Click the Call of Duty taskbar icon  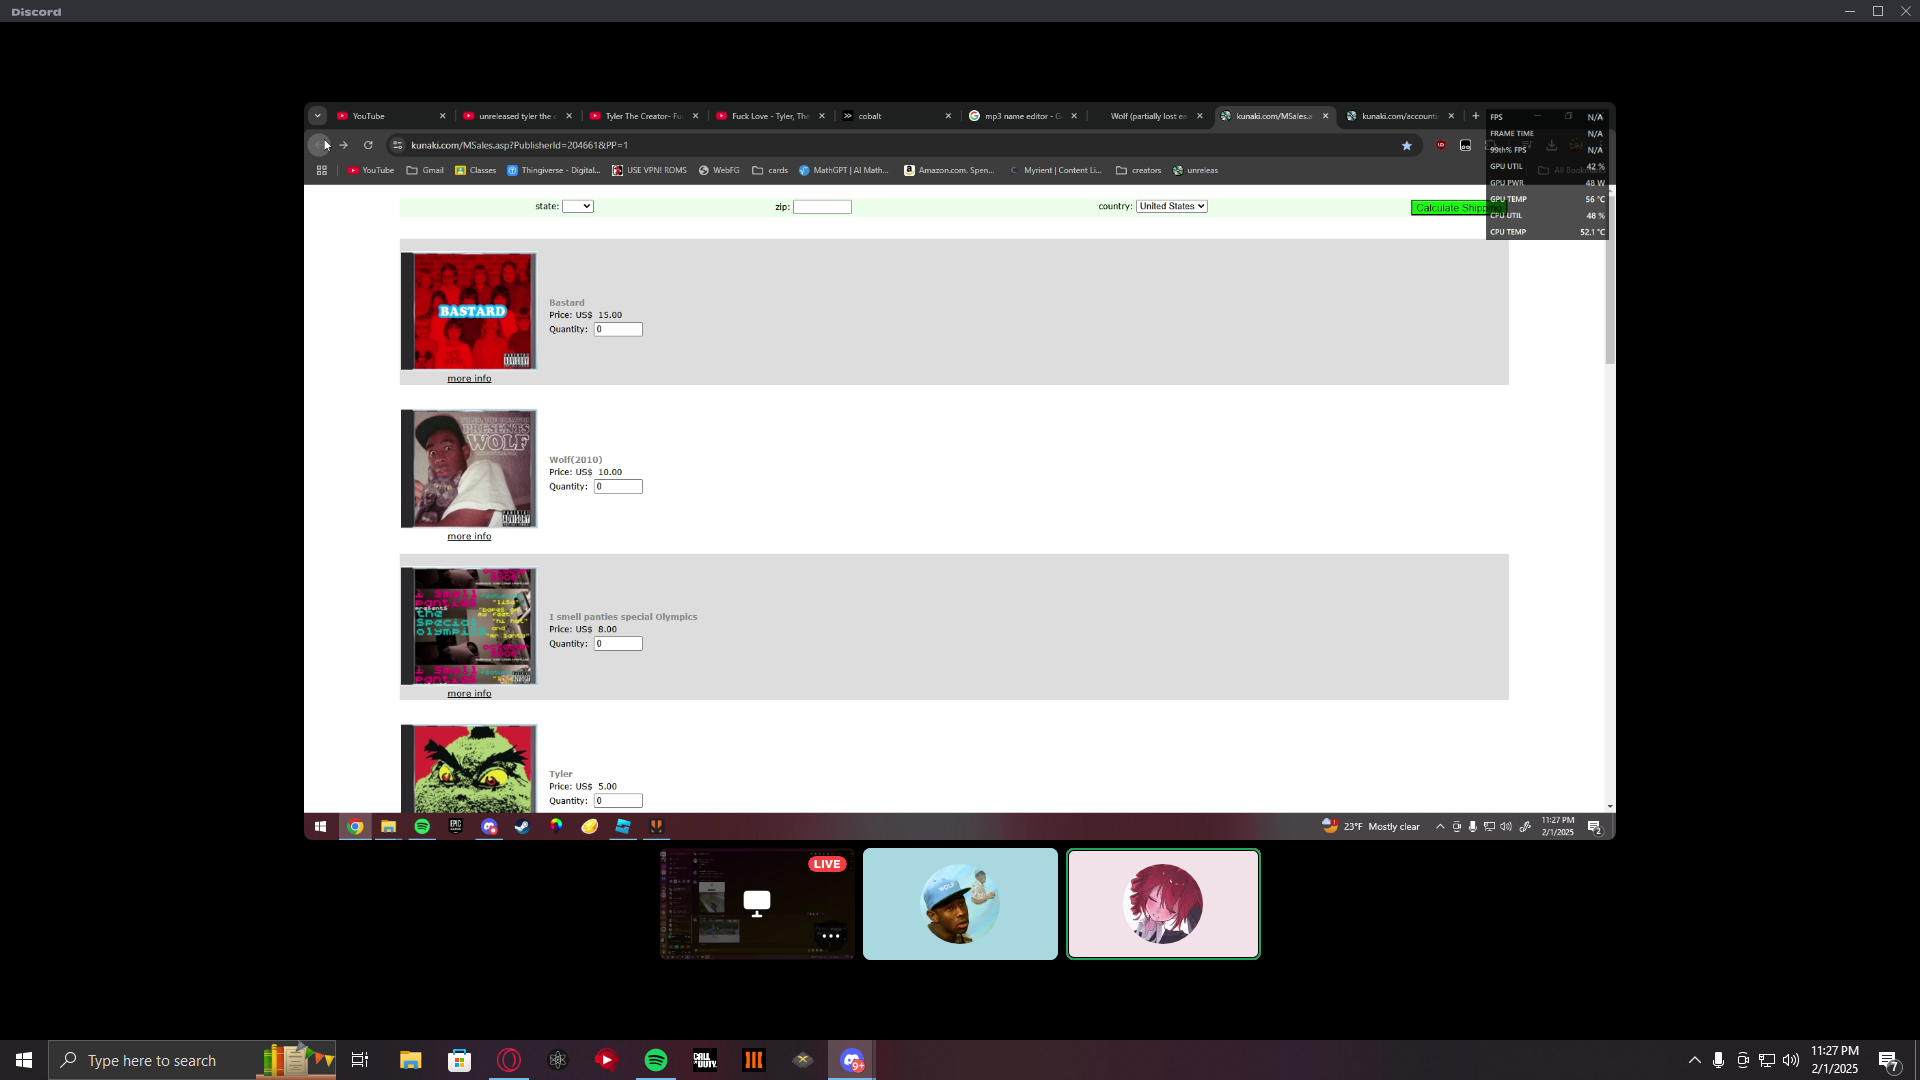click(705, 1060)
